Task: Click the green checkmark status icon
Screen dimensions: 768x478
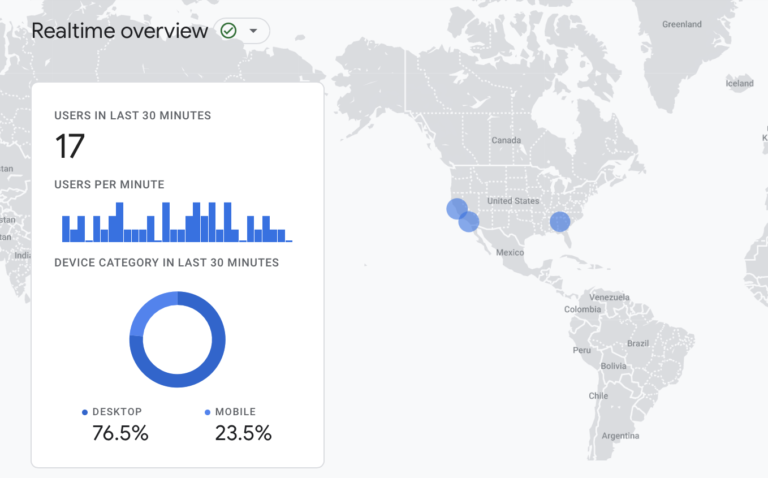Action: tap(229, 31)
